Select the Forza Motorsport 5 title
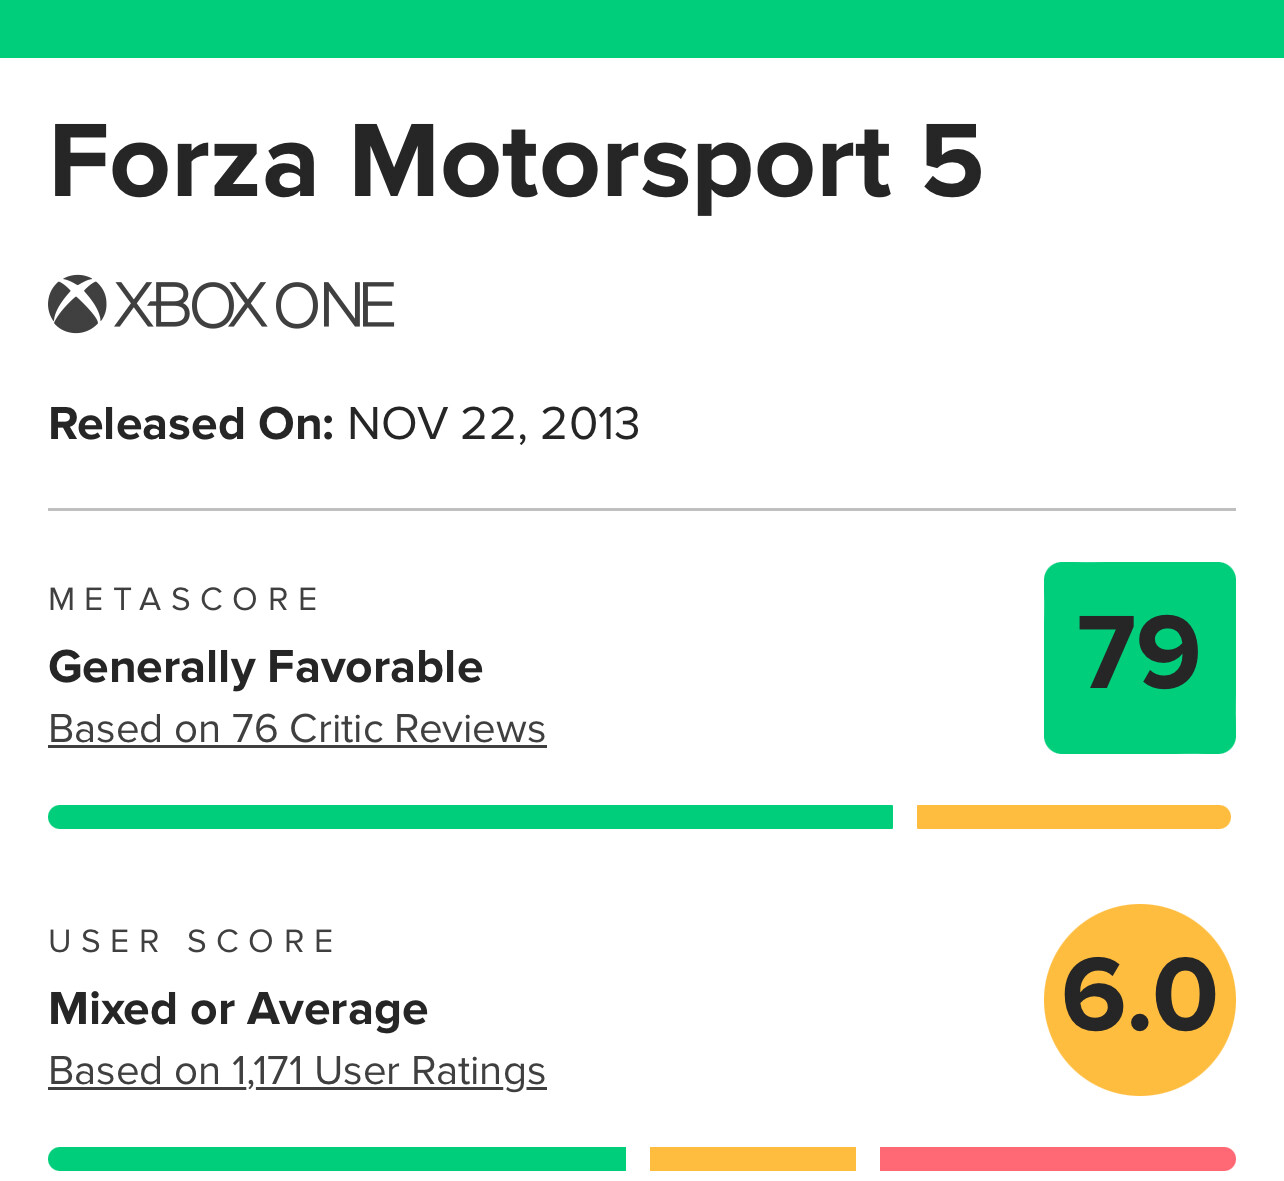The image size is (1284, 1181). (516, 162)
